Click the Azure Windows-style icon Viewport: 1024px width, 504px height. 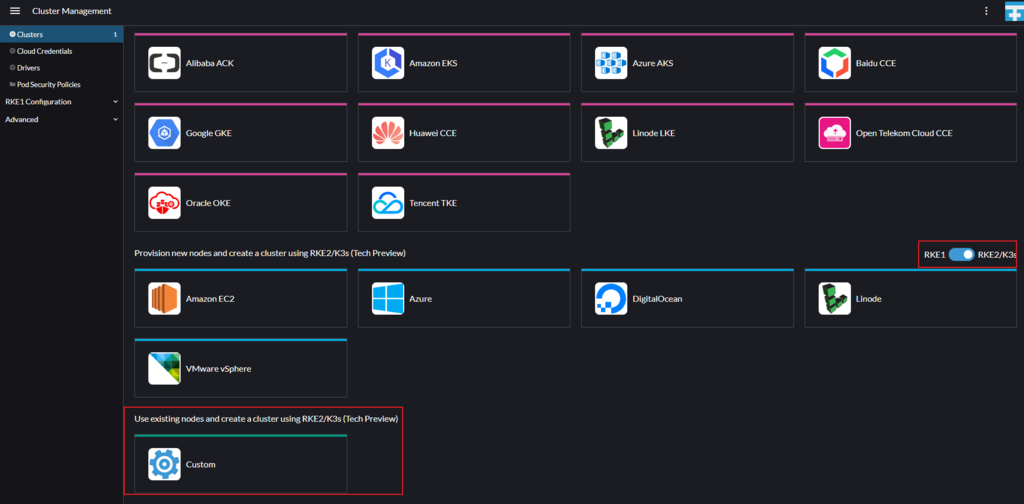pyautogui.click(x=388, y=299)
